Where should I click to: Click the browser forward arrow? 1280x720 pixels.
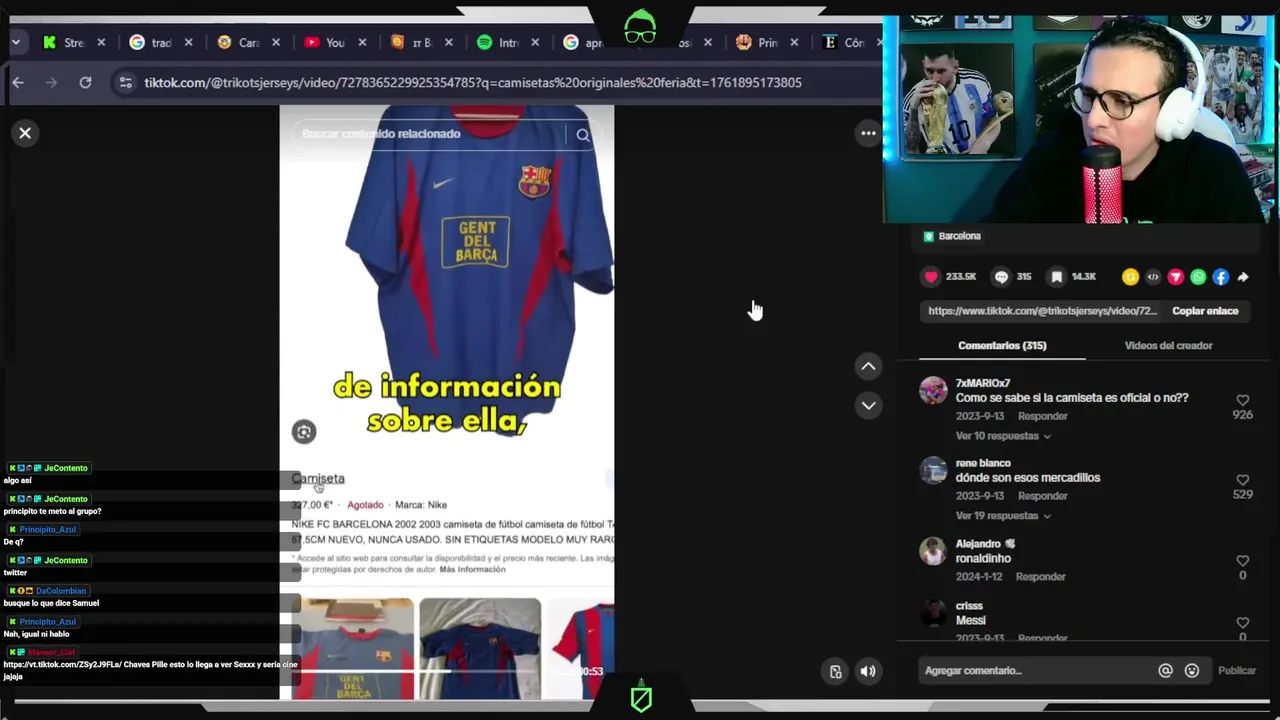click(x=52, y=82)
